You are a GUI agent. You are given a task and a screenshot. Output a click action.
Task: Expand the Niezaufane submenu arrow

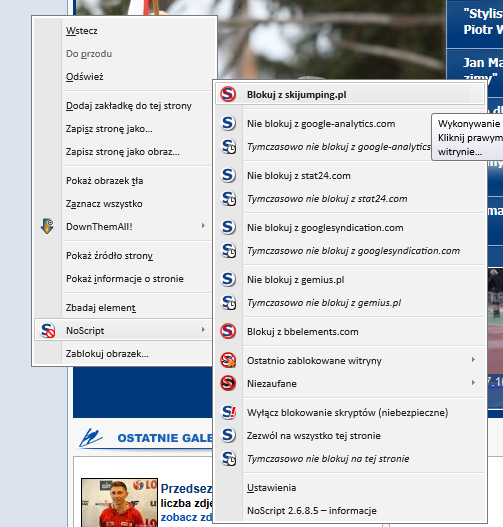(473, 382)
